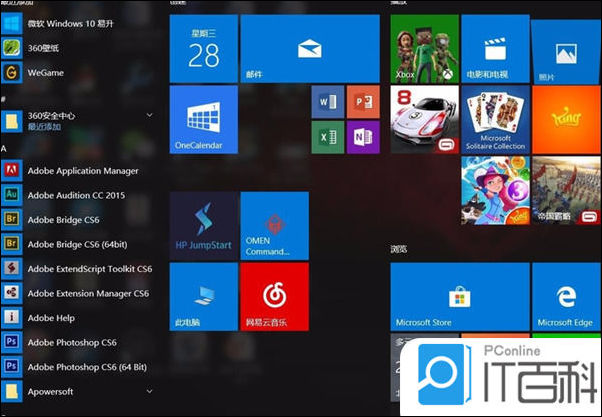Image resolution: width=602 pixels, height=417 pixels.
Task: Open the 帝国霸略 game tile
Action: [566, 190]
